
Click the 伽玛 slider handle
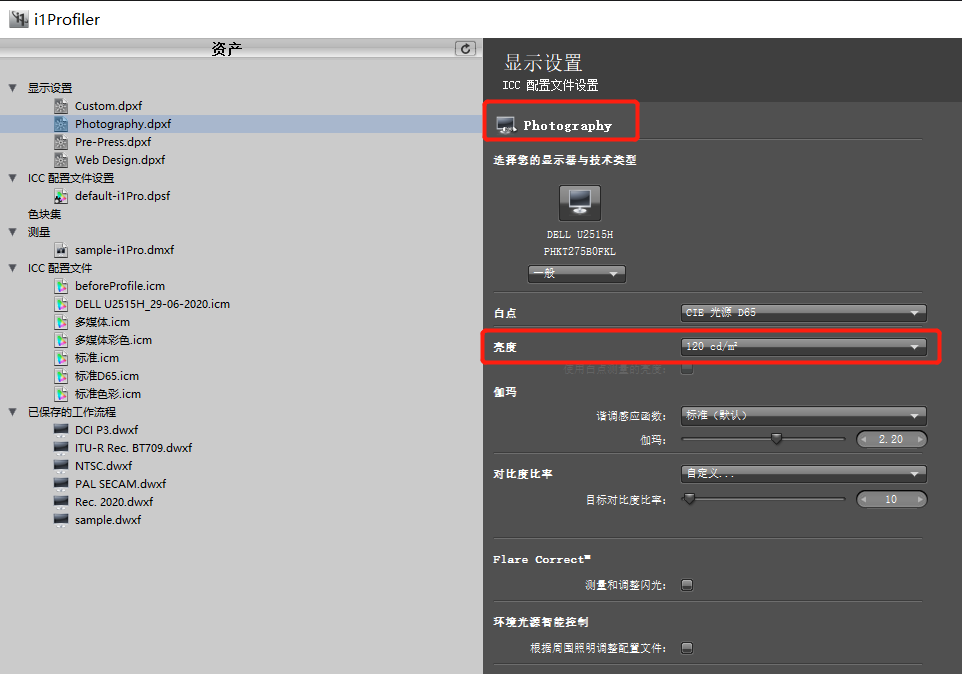point(776,439)
